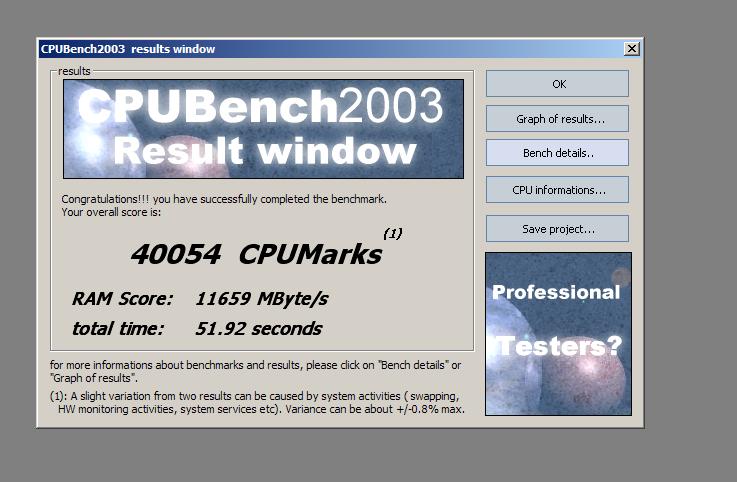The height and width of the screenshot is (482, 737).
Task: Click the variance footnote text at bottom
Action: 257,403
